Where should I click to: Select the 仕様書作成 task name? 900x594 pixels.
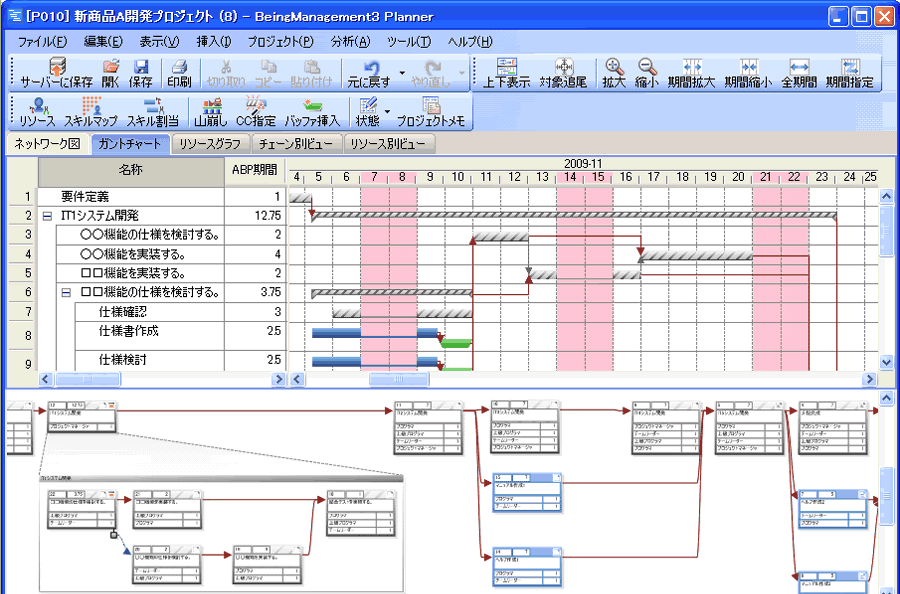coord(129,331)
